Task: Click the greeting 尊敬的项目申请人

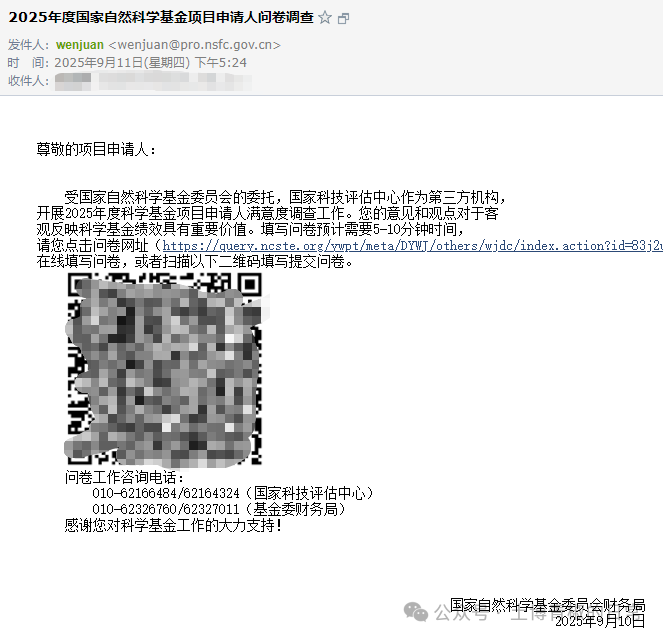Action: [x=96, y=149]
